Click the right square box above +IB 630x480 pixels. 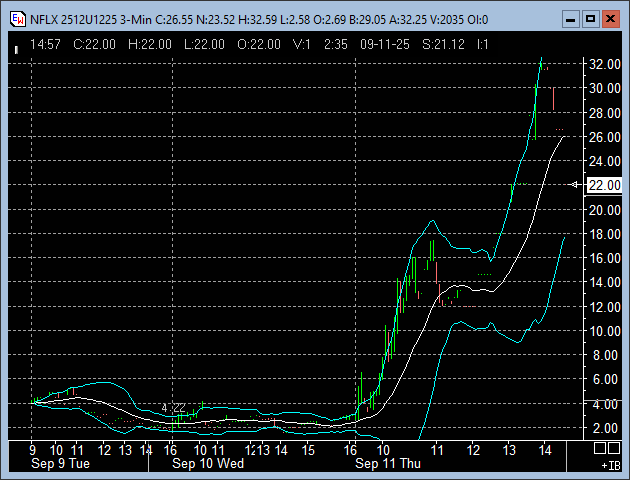pos(614,448)
